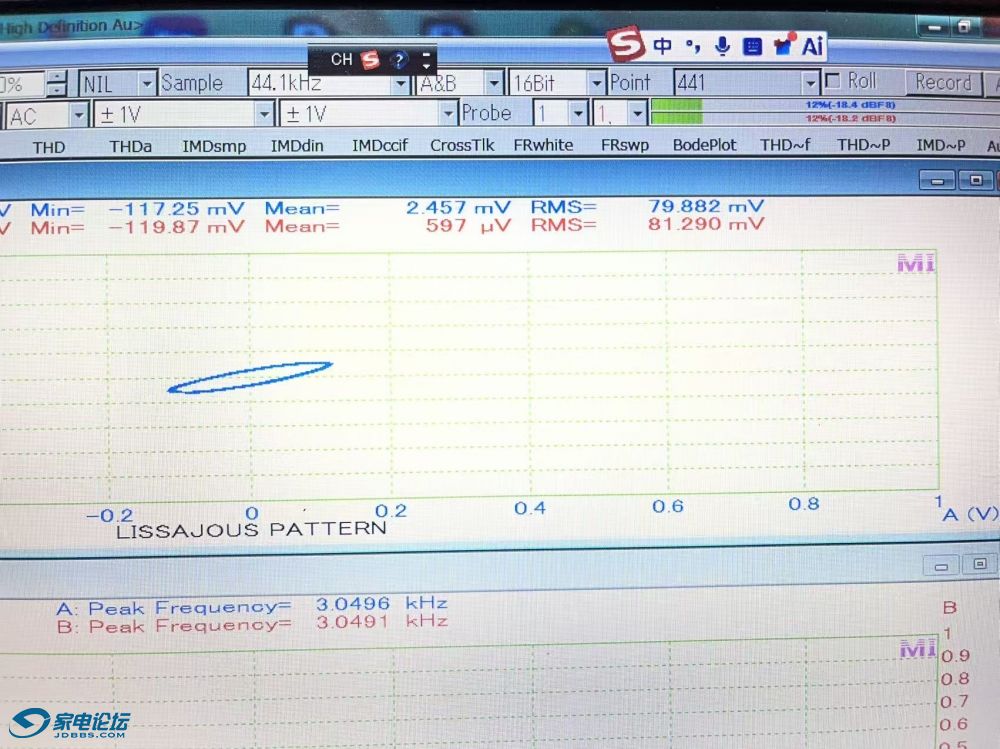This screenshot has width=1000, height=749.
Task: Click the Min value -117.25 mV
Action: click(176, 209)
